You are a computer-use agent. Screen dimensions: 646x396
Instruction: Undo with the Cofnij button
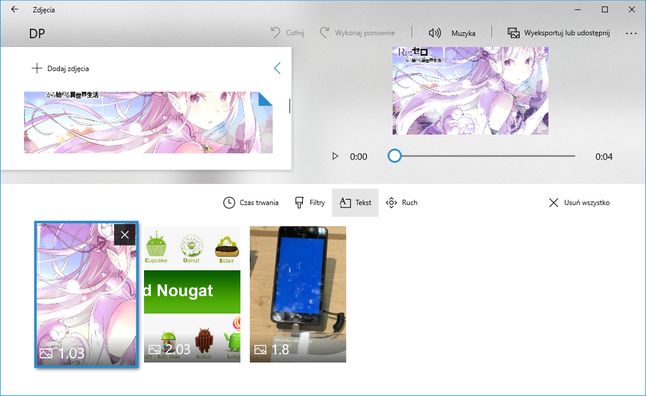pyautogui.click(x=288, y=33)
